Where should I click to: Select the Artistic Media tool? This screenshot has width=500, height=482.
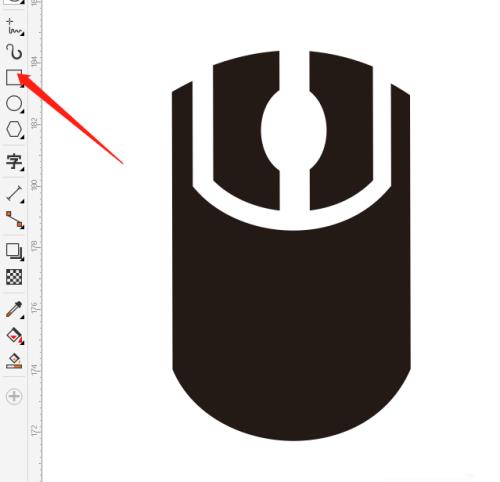point(14,52)
